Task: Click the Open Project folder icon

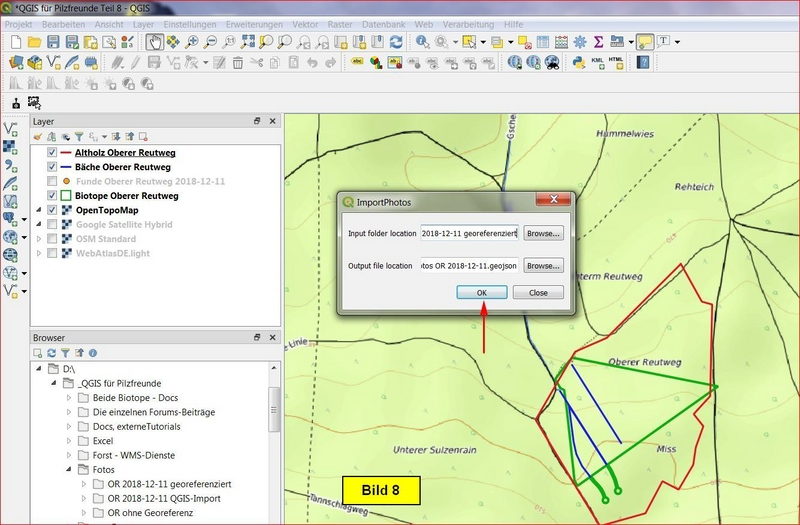Action: click(x=34, y=42)
